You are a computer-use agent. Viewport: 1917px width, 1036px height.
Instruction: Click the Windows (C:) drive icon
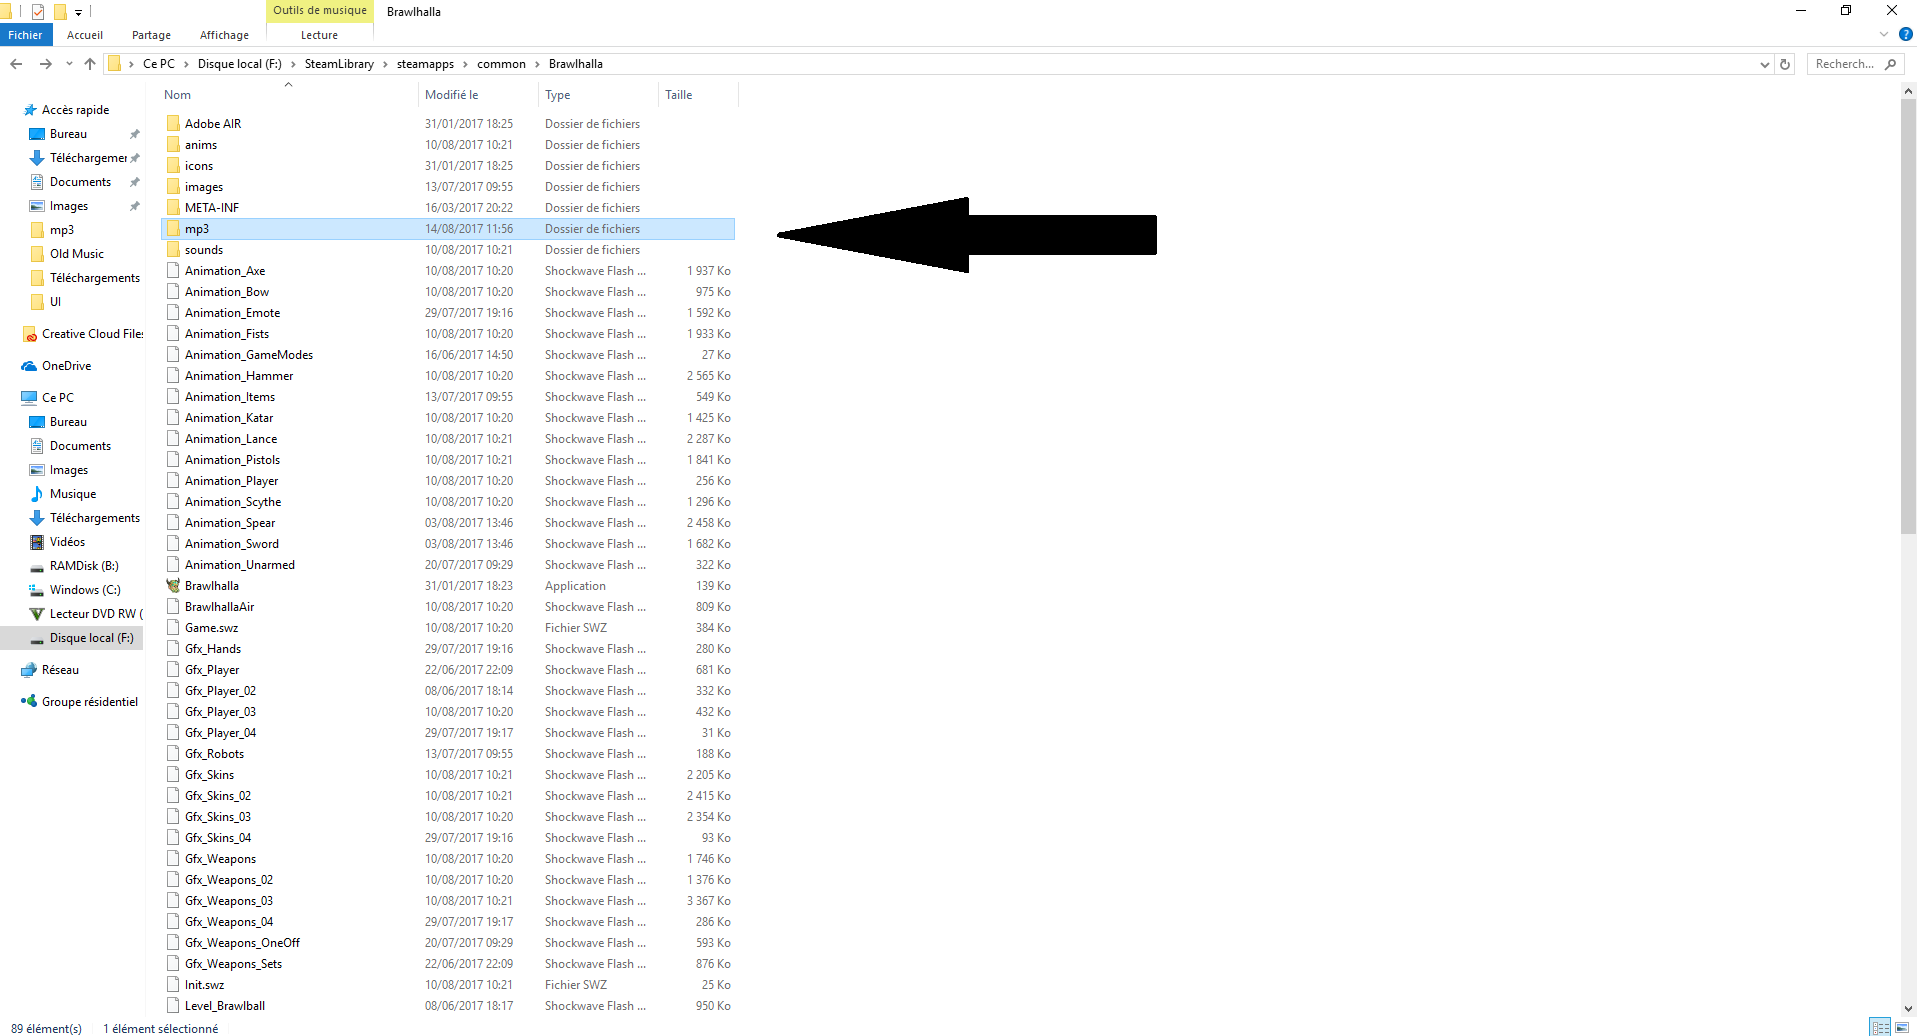pyautogui.click(x=37, y=590)
